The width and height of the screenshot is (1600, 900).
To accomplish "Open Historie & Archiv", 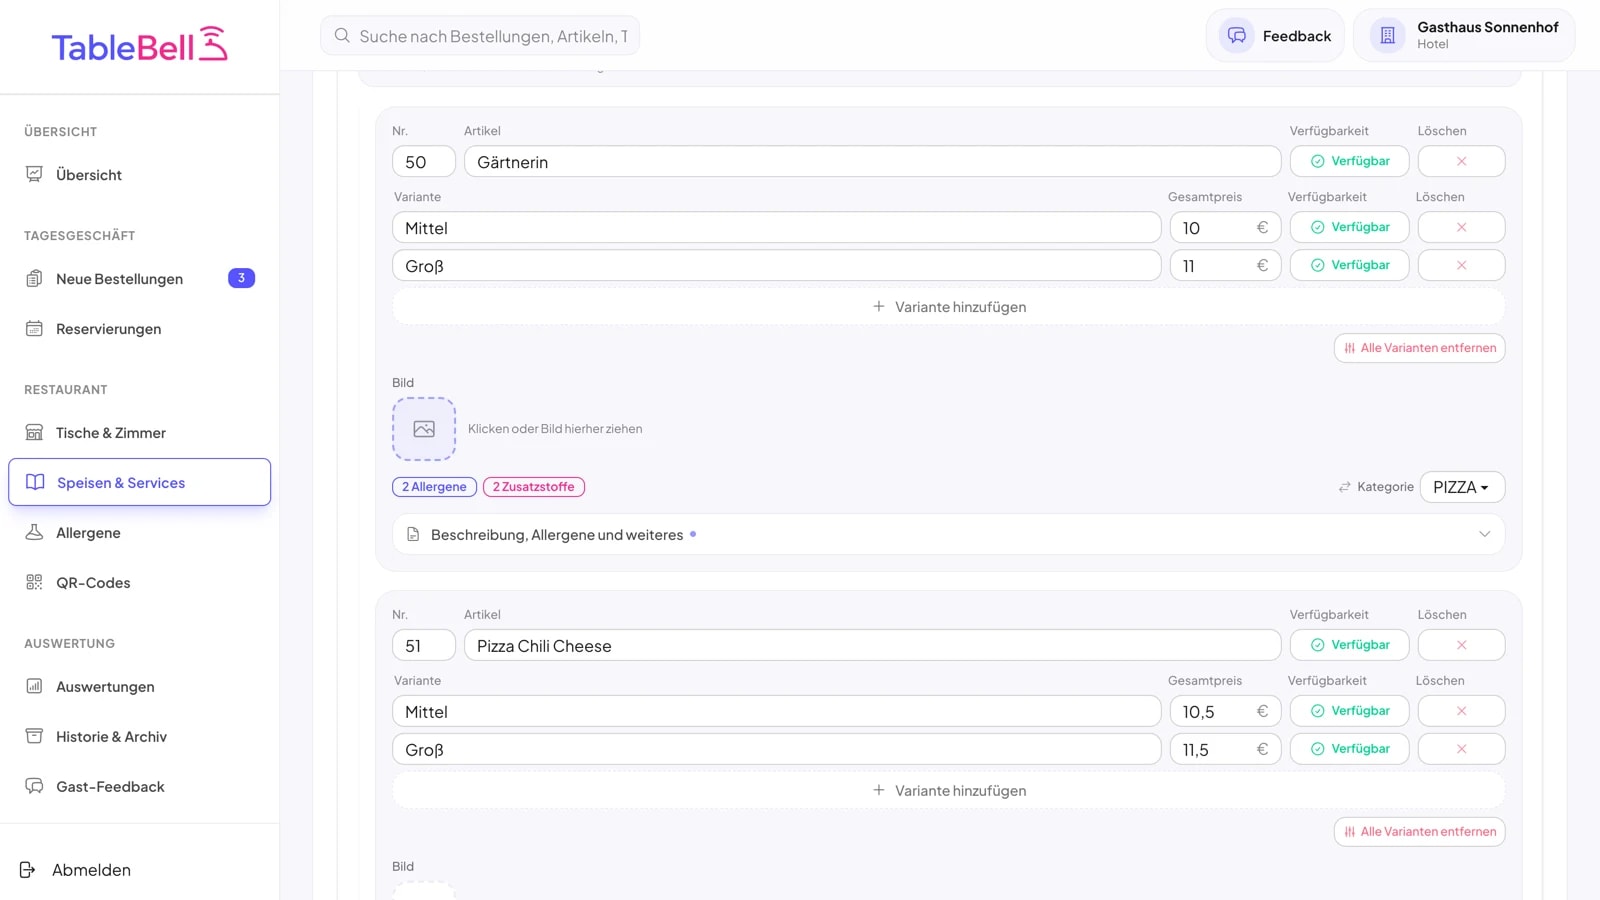I will tap(139, 737).
